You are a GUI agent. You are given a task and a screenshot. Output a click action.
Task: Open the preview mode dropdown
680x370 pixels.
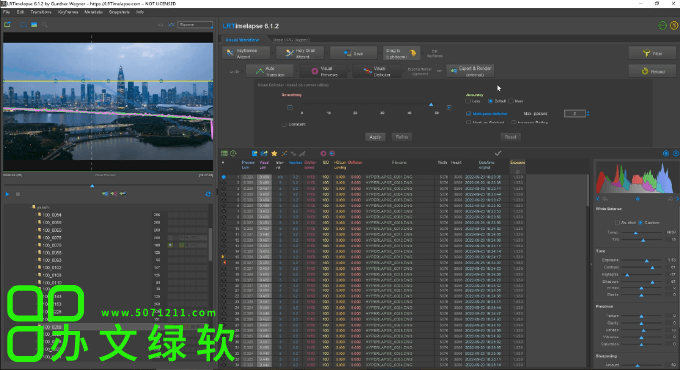[196, 25]
